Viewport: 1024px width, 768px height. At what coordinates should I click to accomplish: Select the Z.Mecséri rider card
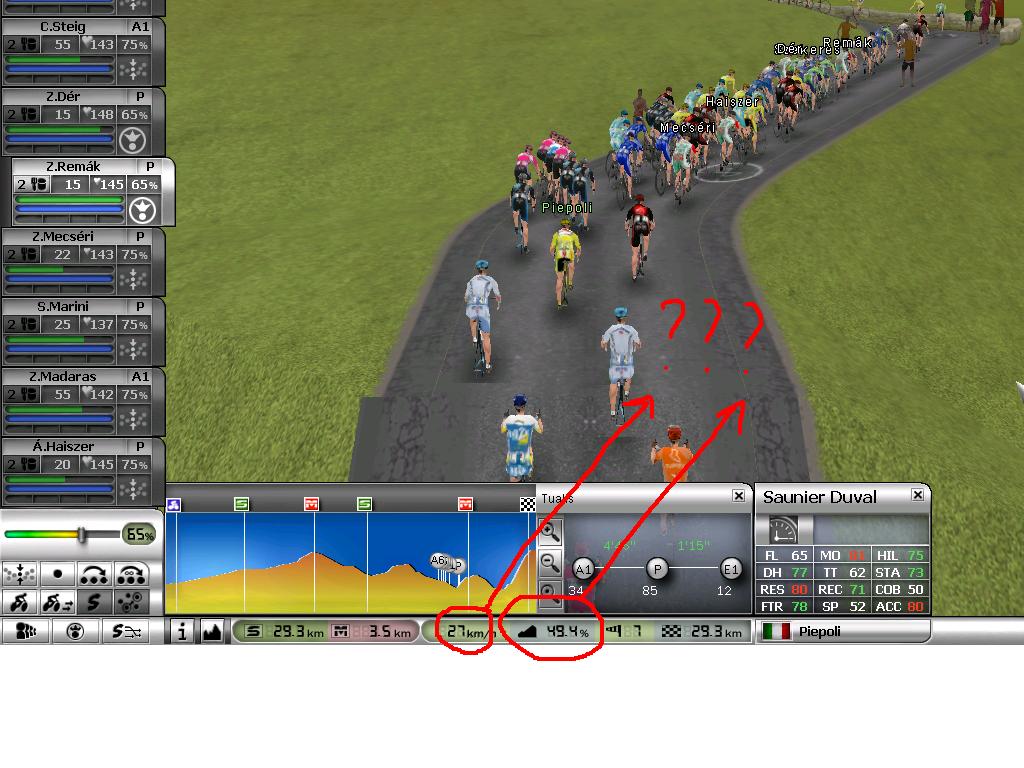(82, 262)
